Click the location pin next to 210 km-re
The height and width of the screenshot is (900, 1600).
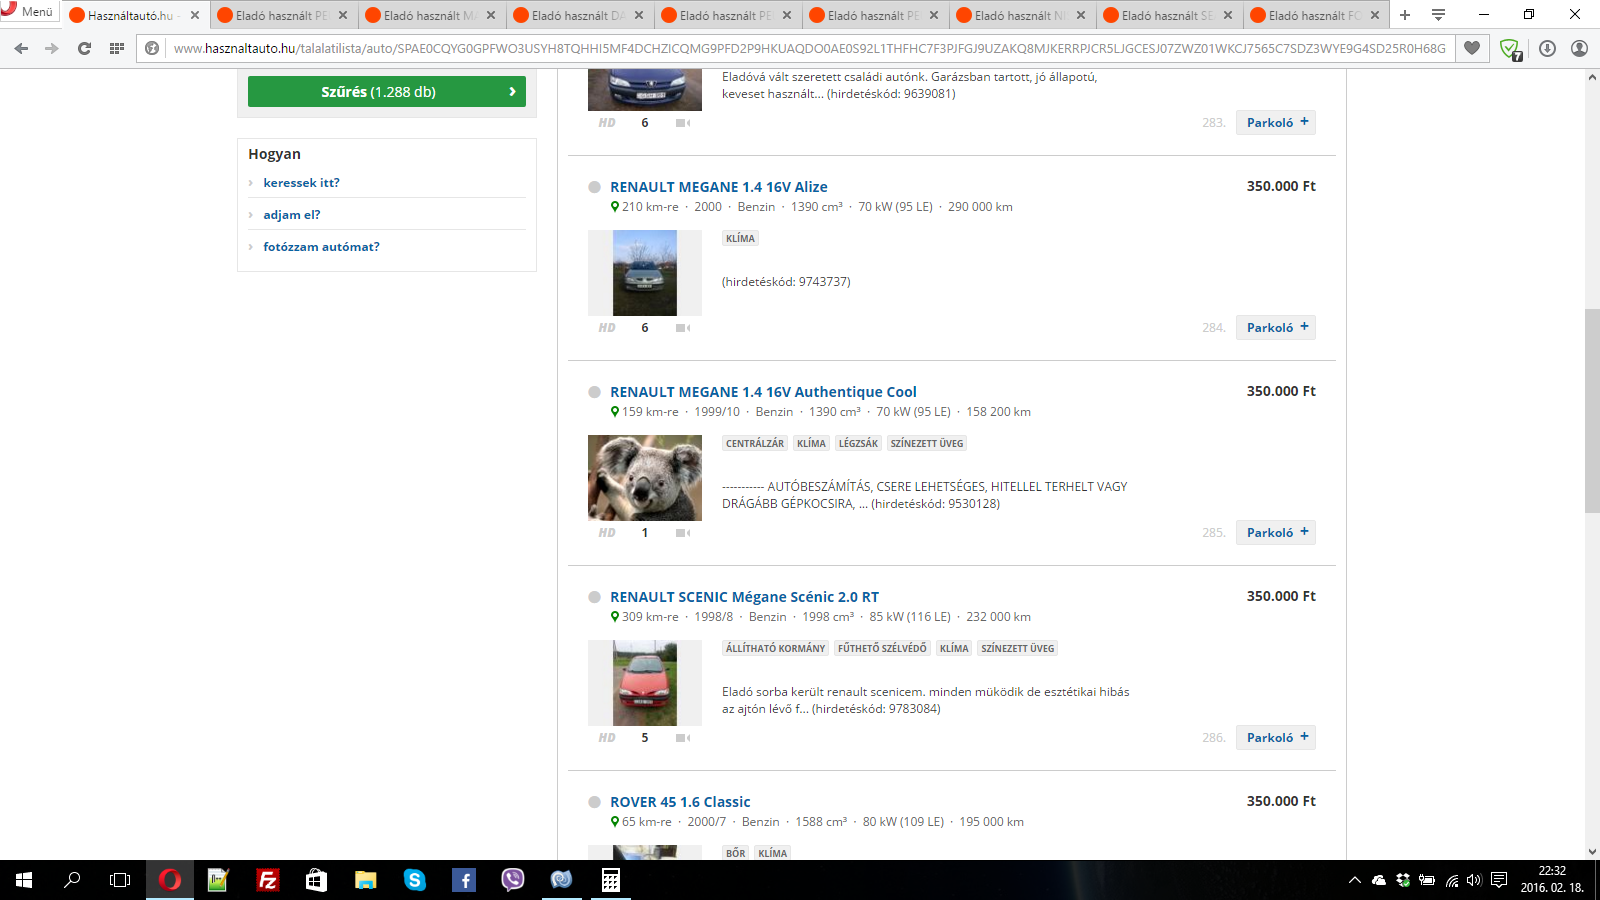(x=615, y=207)
